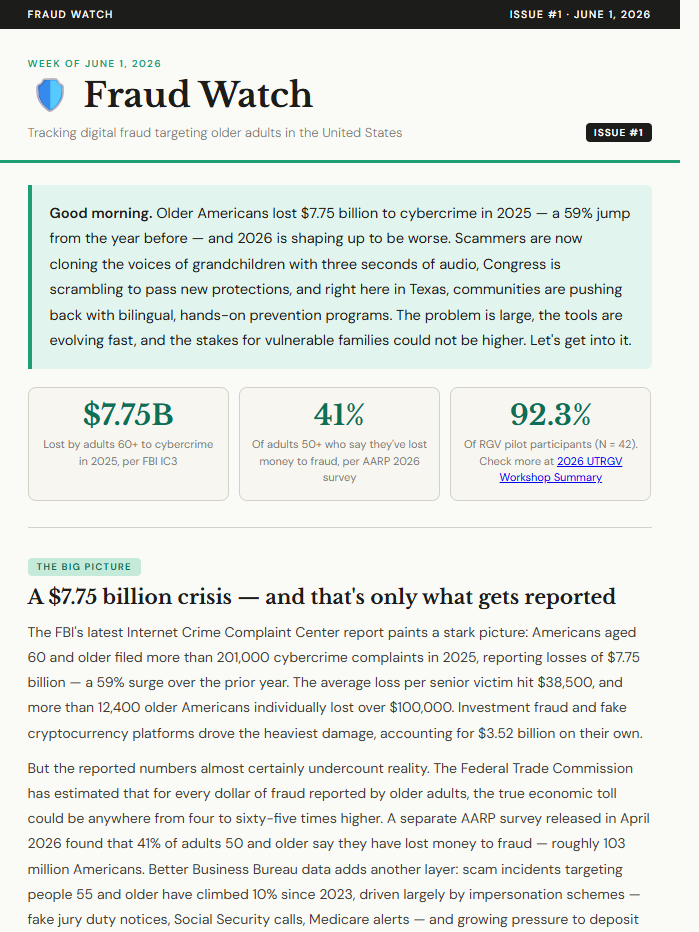This screenshot has width=699, height=932.
Task: Click the Good morning intro callout box
Action: (x=339, y=277)
